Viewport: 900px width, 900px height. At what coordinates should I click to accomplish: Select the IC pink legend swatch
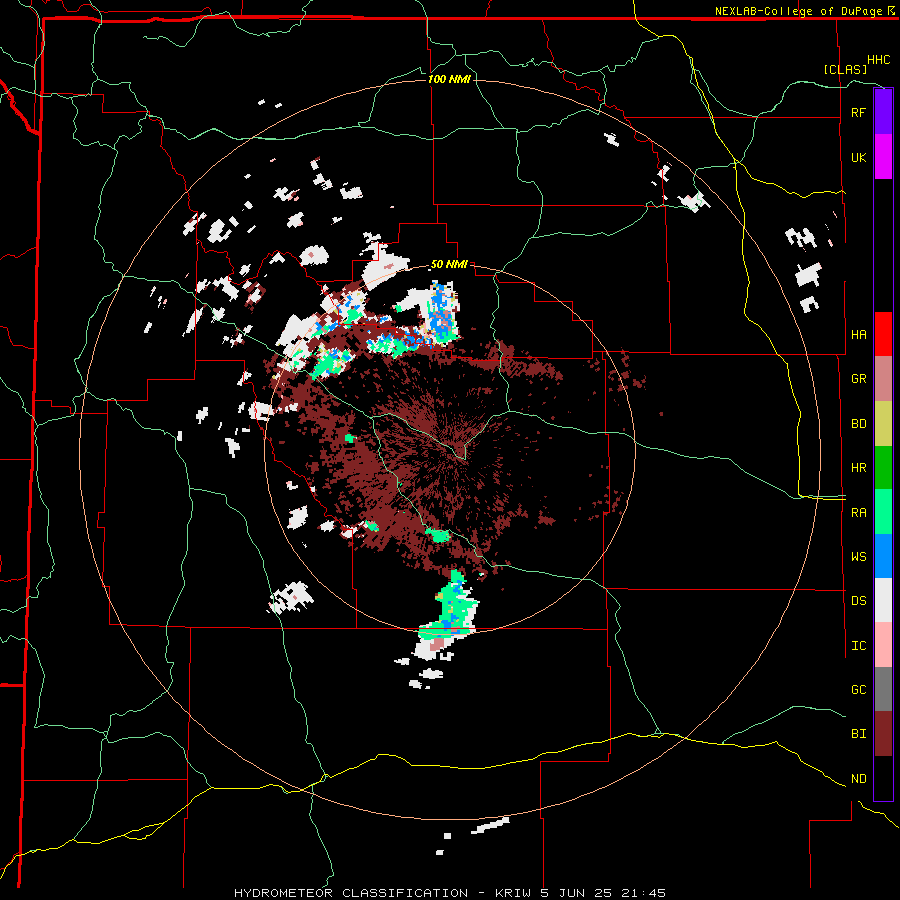point(883,645)
